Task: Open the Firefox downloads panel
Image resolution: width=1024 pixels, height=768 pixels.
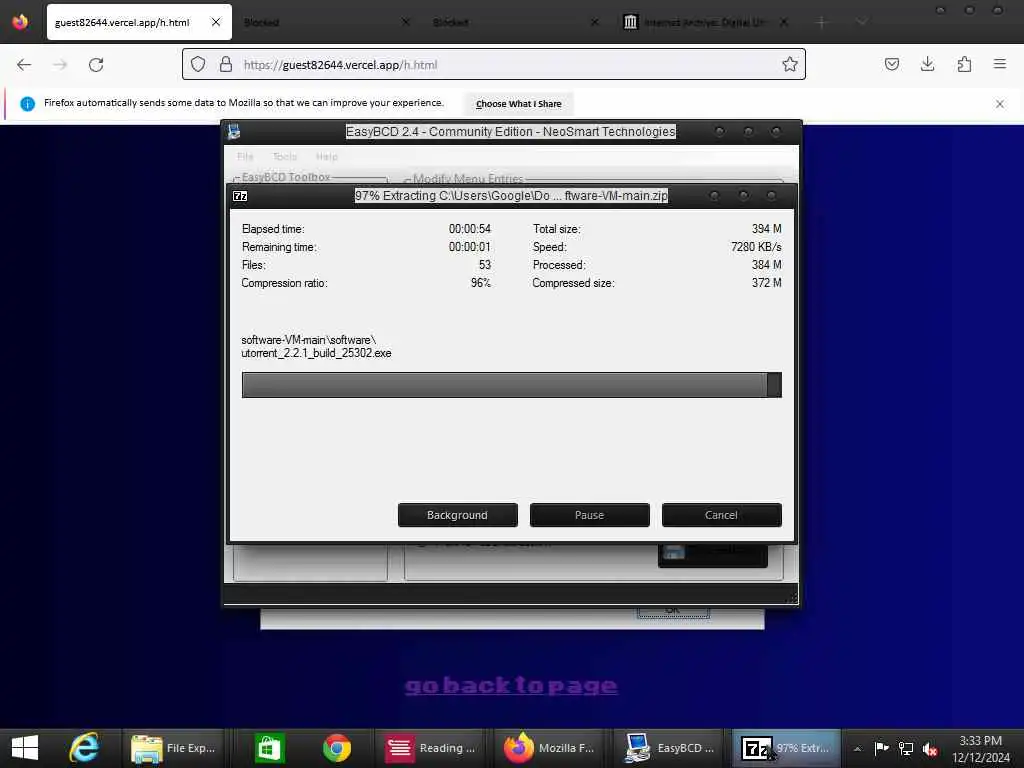Action: coord(927,64)
